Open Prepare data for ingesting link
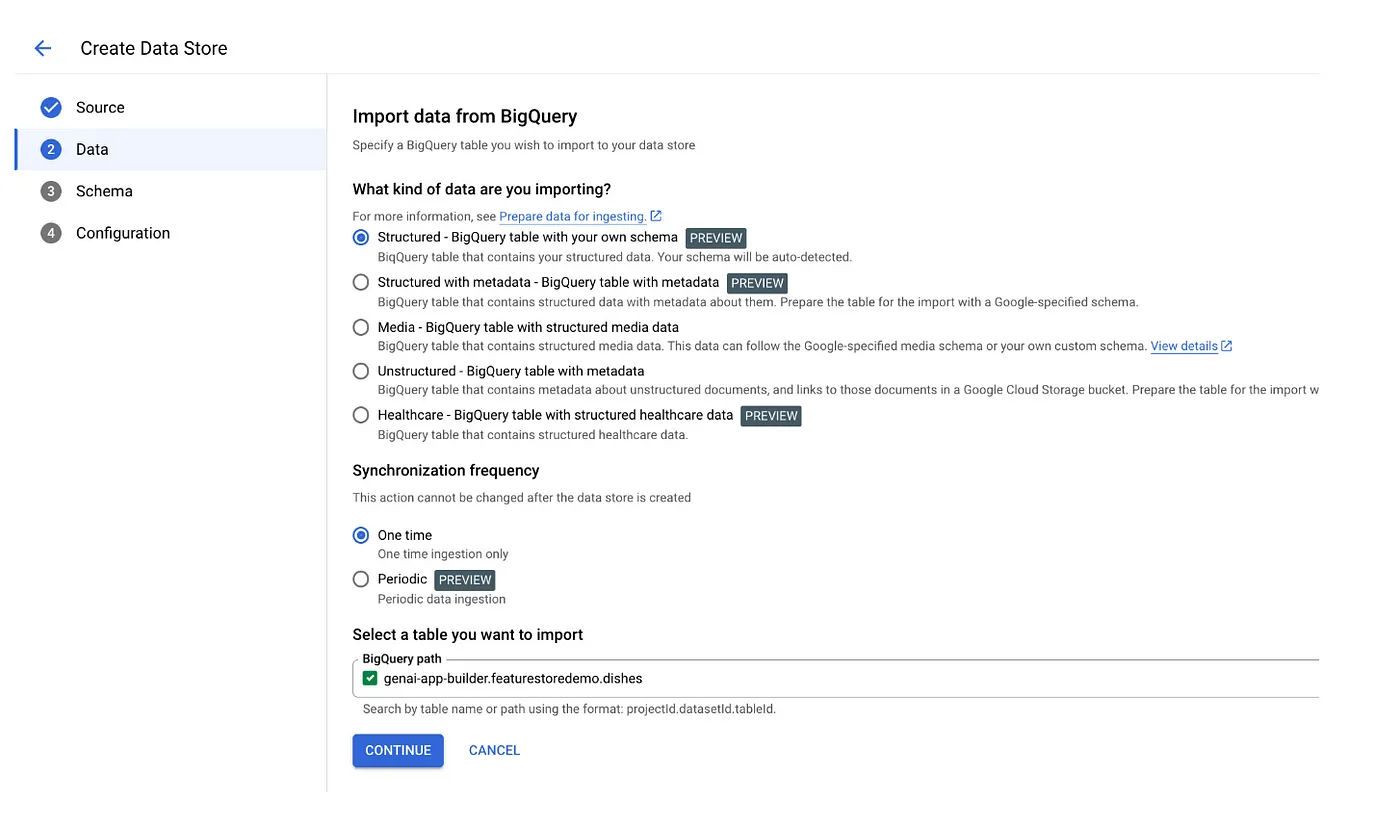This screenshot has height=822, width=1400. [x=572, y=216]
